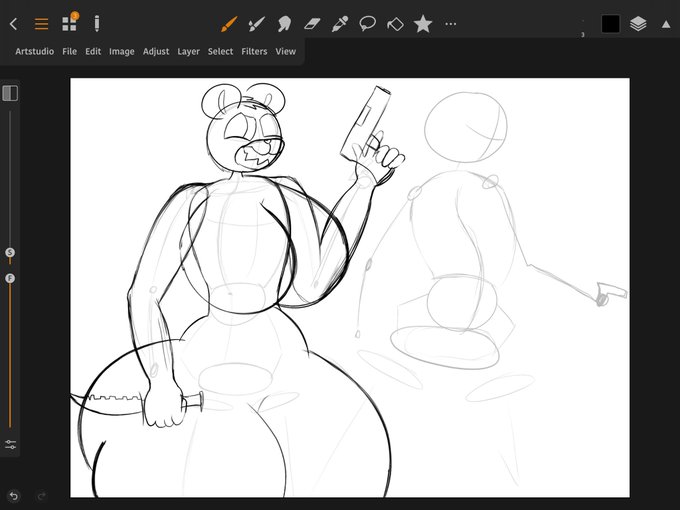
Task: Click the flow F slider handle
Action: [10, 278]
